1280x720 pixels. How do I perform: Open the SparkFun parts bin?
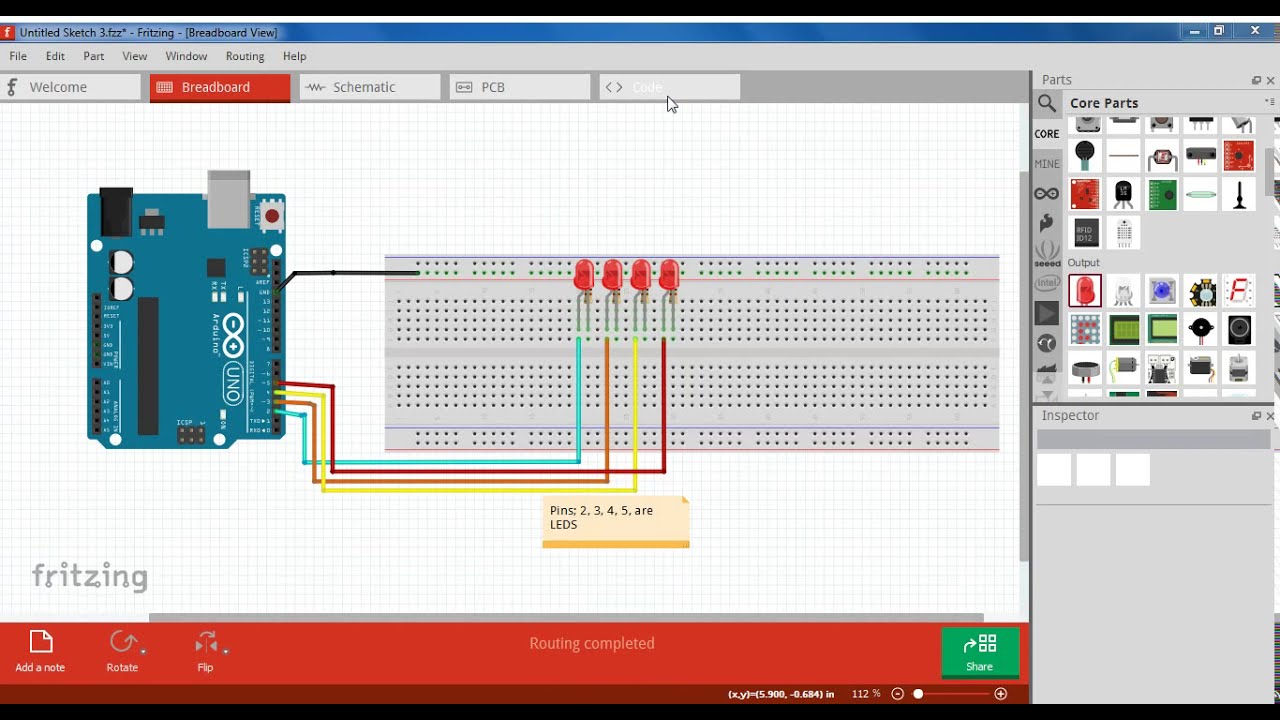(x=1047, y=222)
